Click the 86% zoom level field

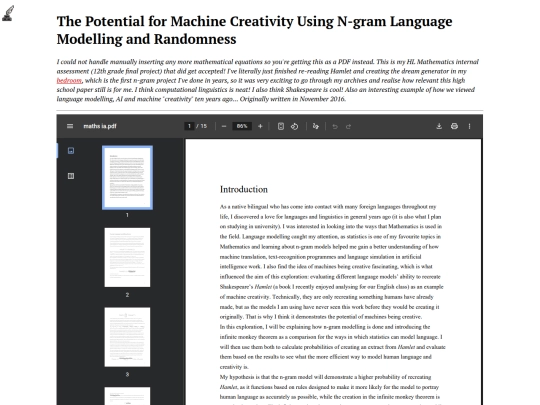pyautogui.click(x=242, y=126)
